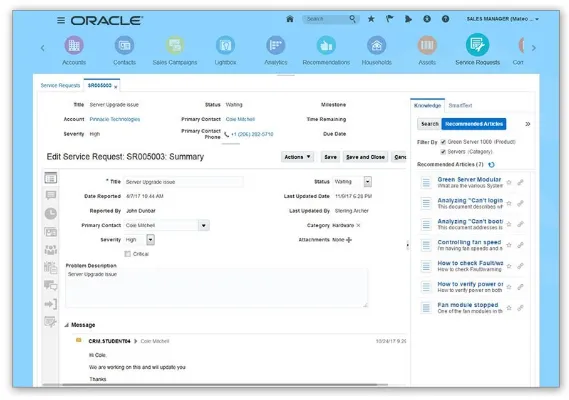
Task: Open the Status dropdown
Action: [x=368, y=182]
